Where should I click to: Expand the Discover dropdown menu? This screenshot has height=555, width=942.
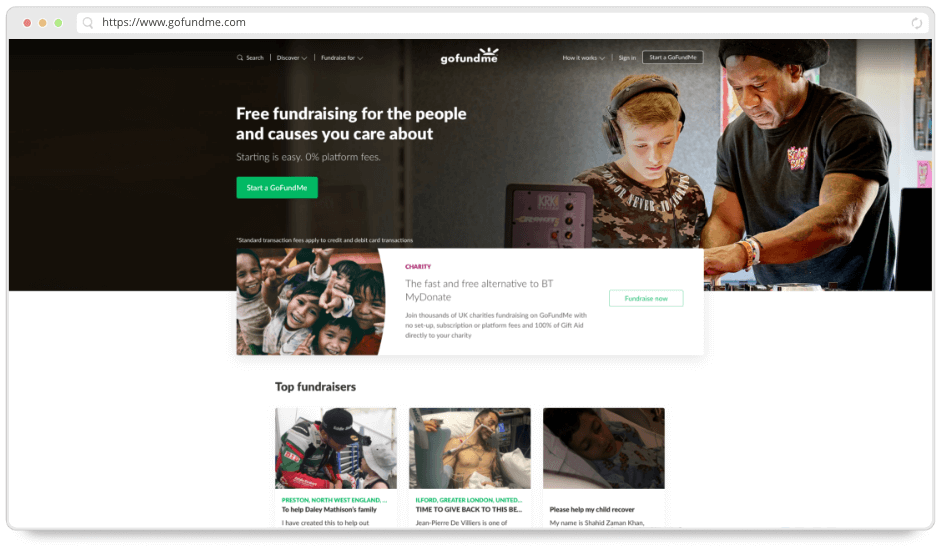(291, 58)
